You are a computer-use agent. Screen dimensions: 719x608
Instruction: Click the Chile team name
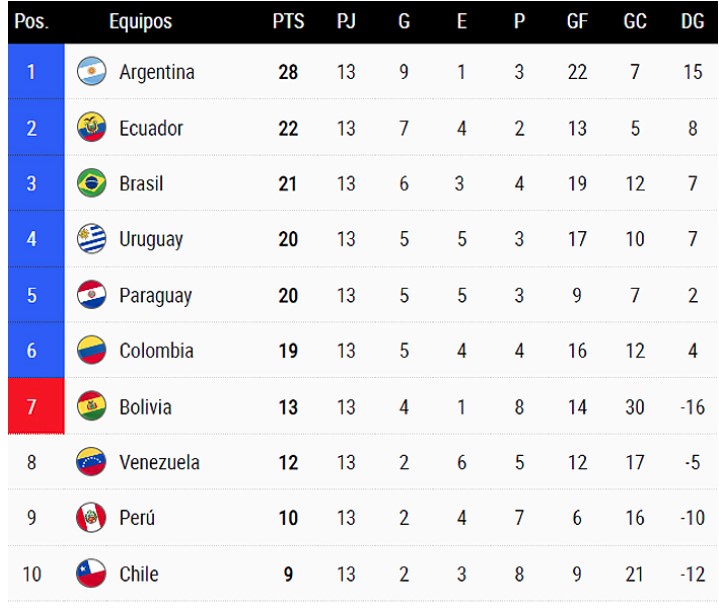[x=138, y=573]
